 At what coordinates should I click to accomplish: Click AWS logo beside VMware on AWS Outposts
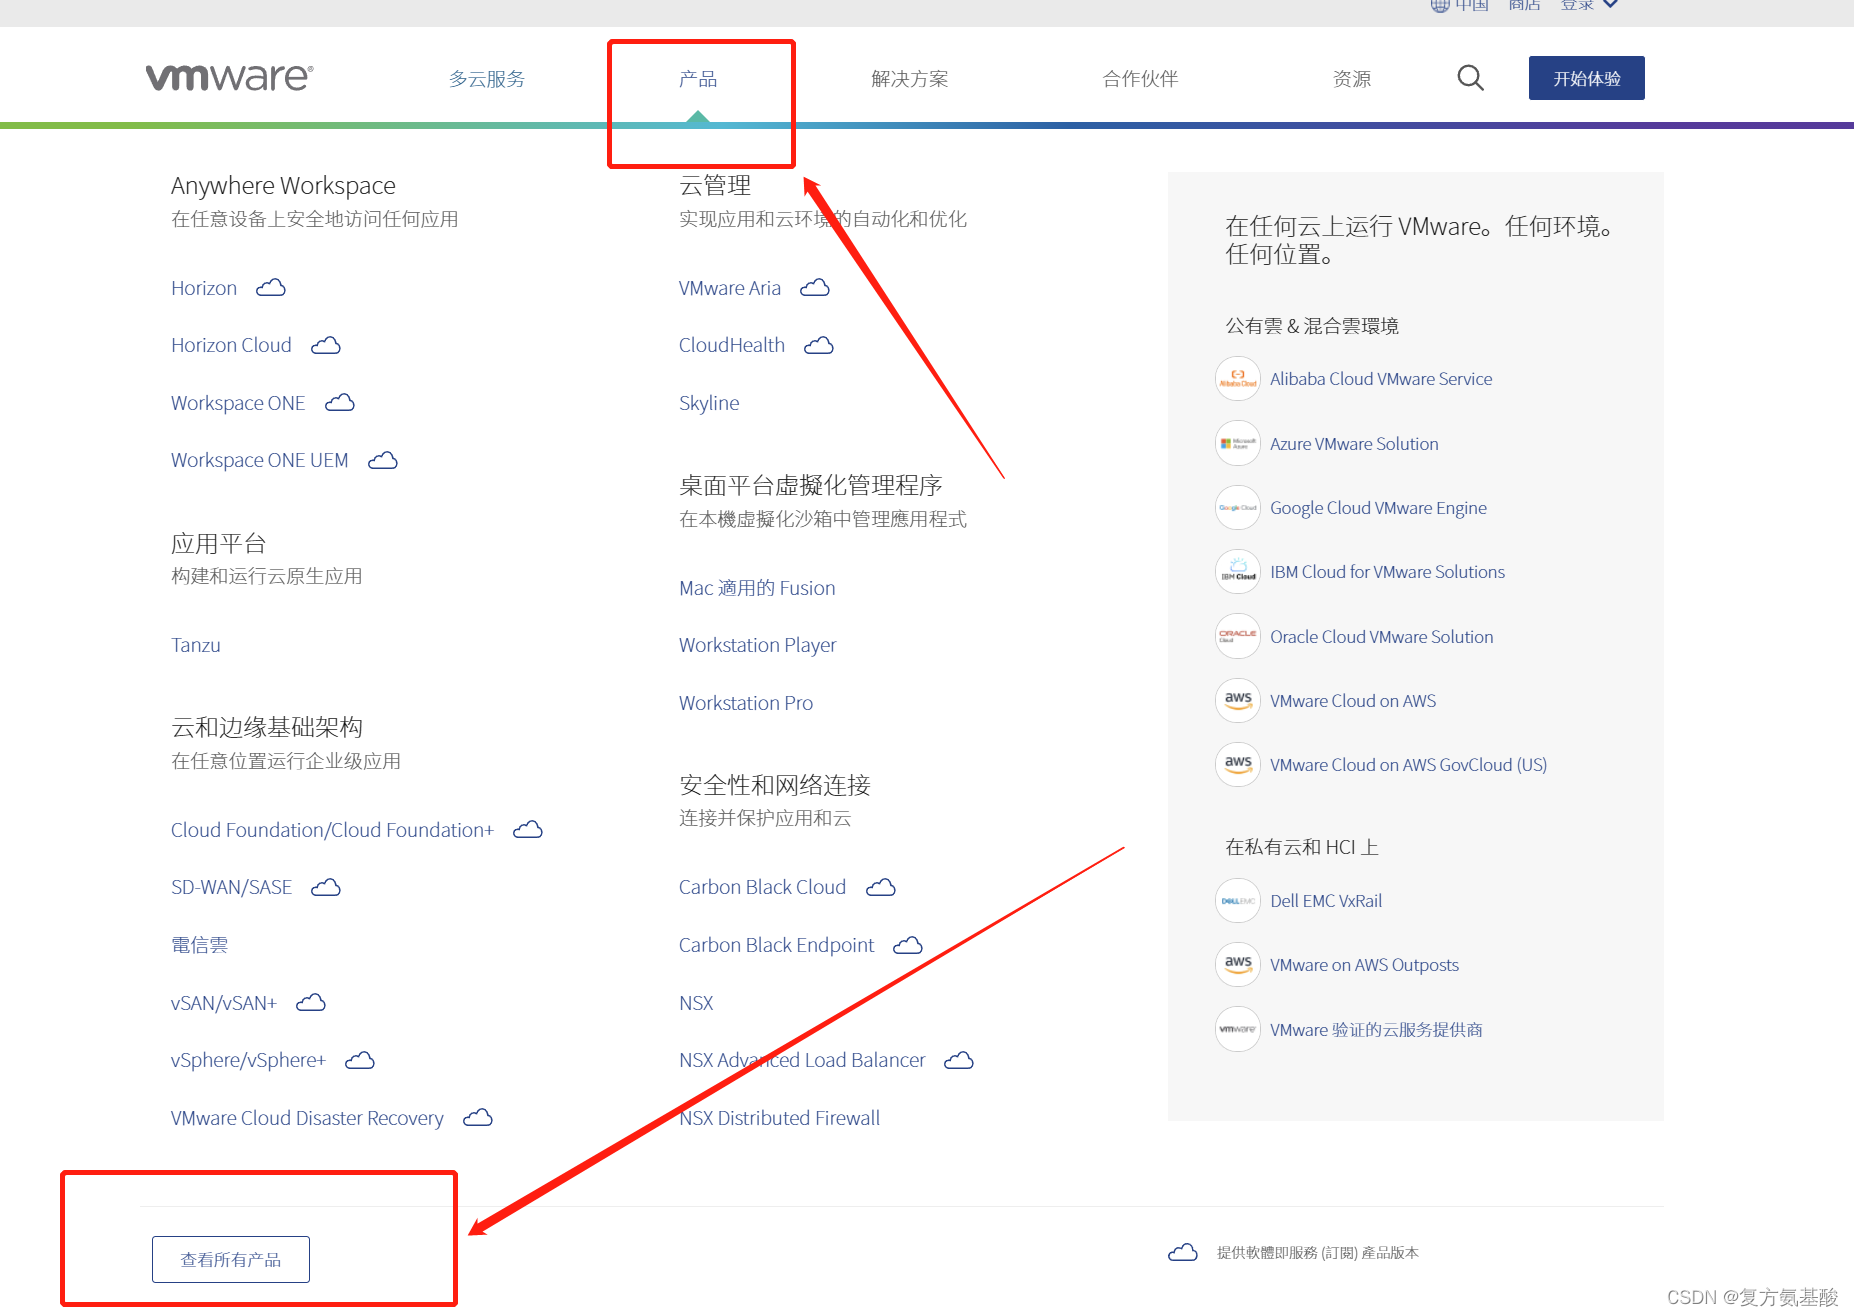tap(1238, 965)
